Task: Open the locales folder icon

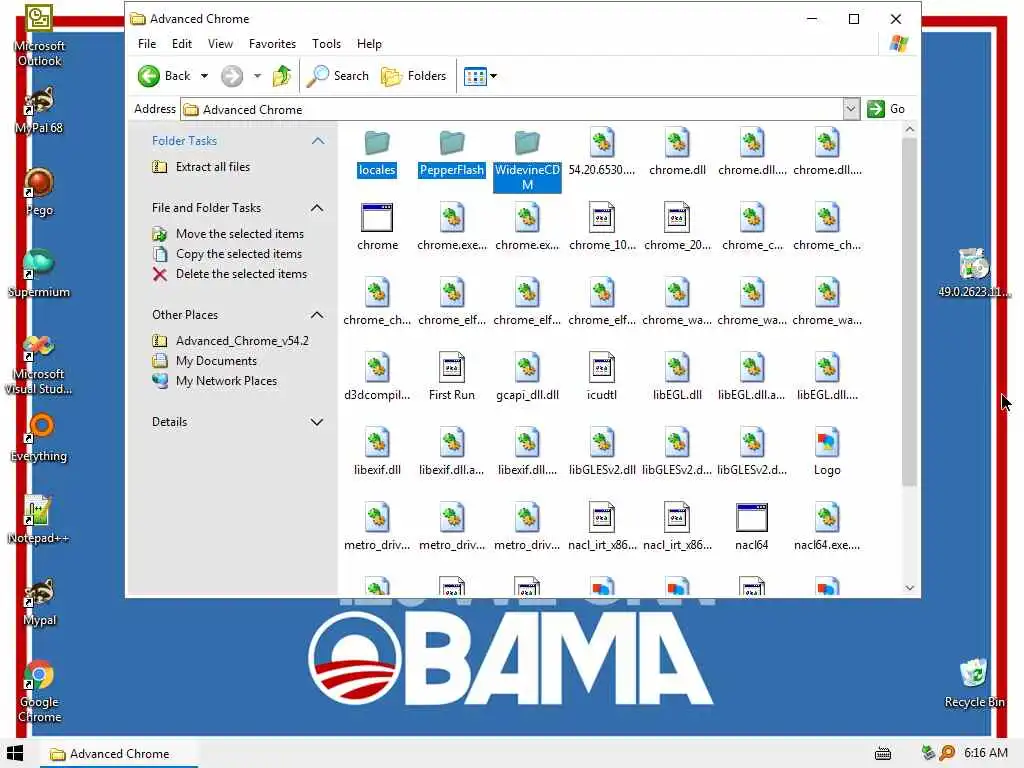Action: [377, 142]
